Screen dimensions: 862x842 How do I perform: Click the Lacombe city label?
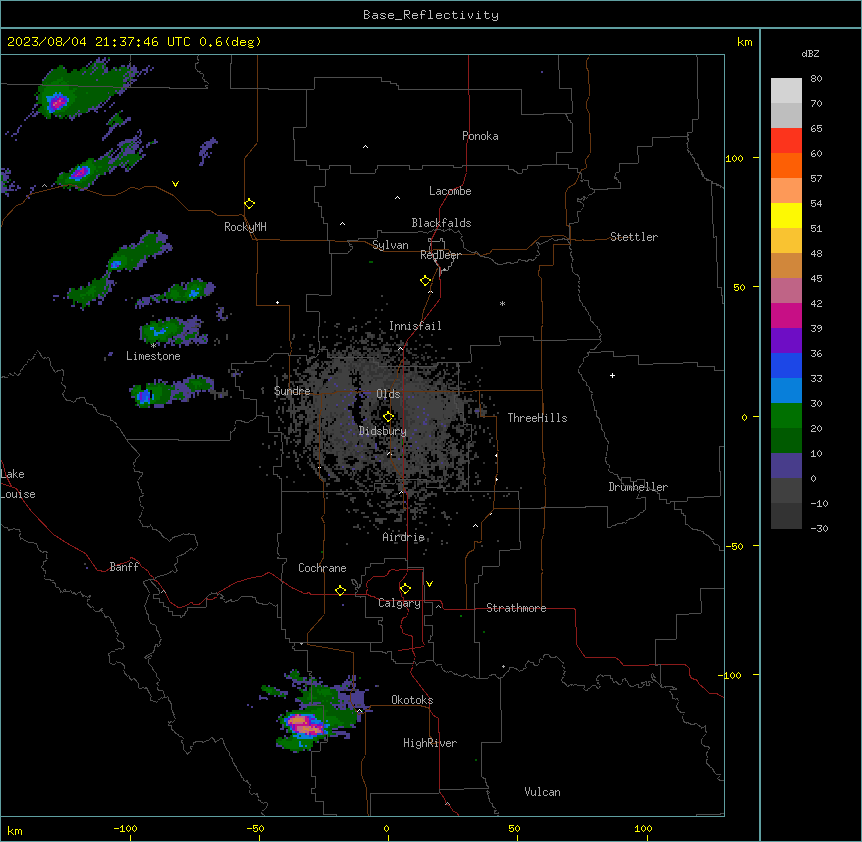(450, 191)
